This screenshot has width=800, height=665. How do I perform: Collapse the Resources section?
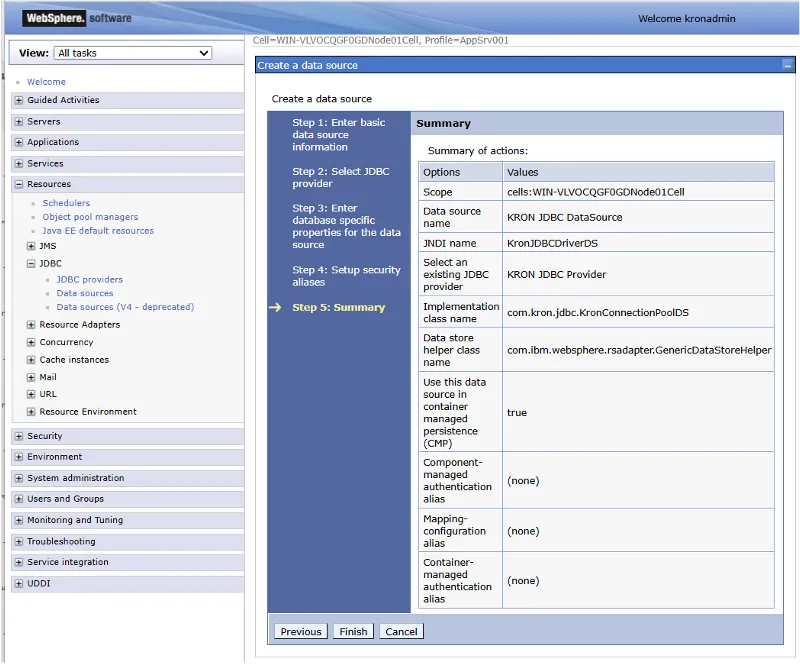[x=19, y=184]
